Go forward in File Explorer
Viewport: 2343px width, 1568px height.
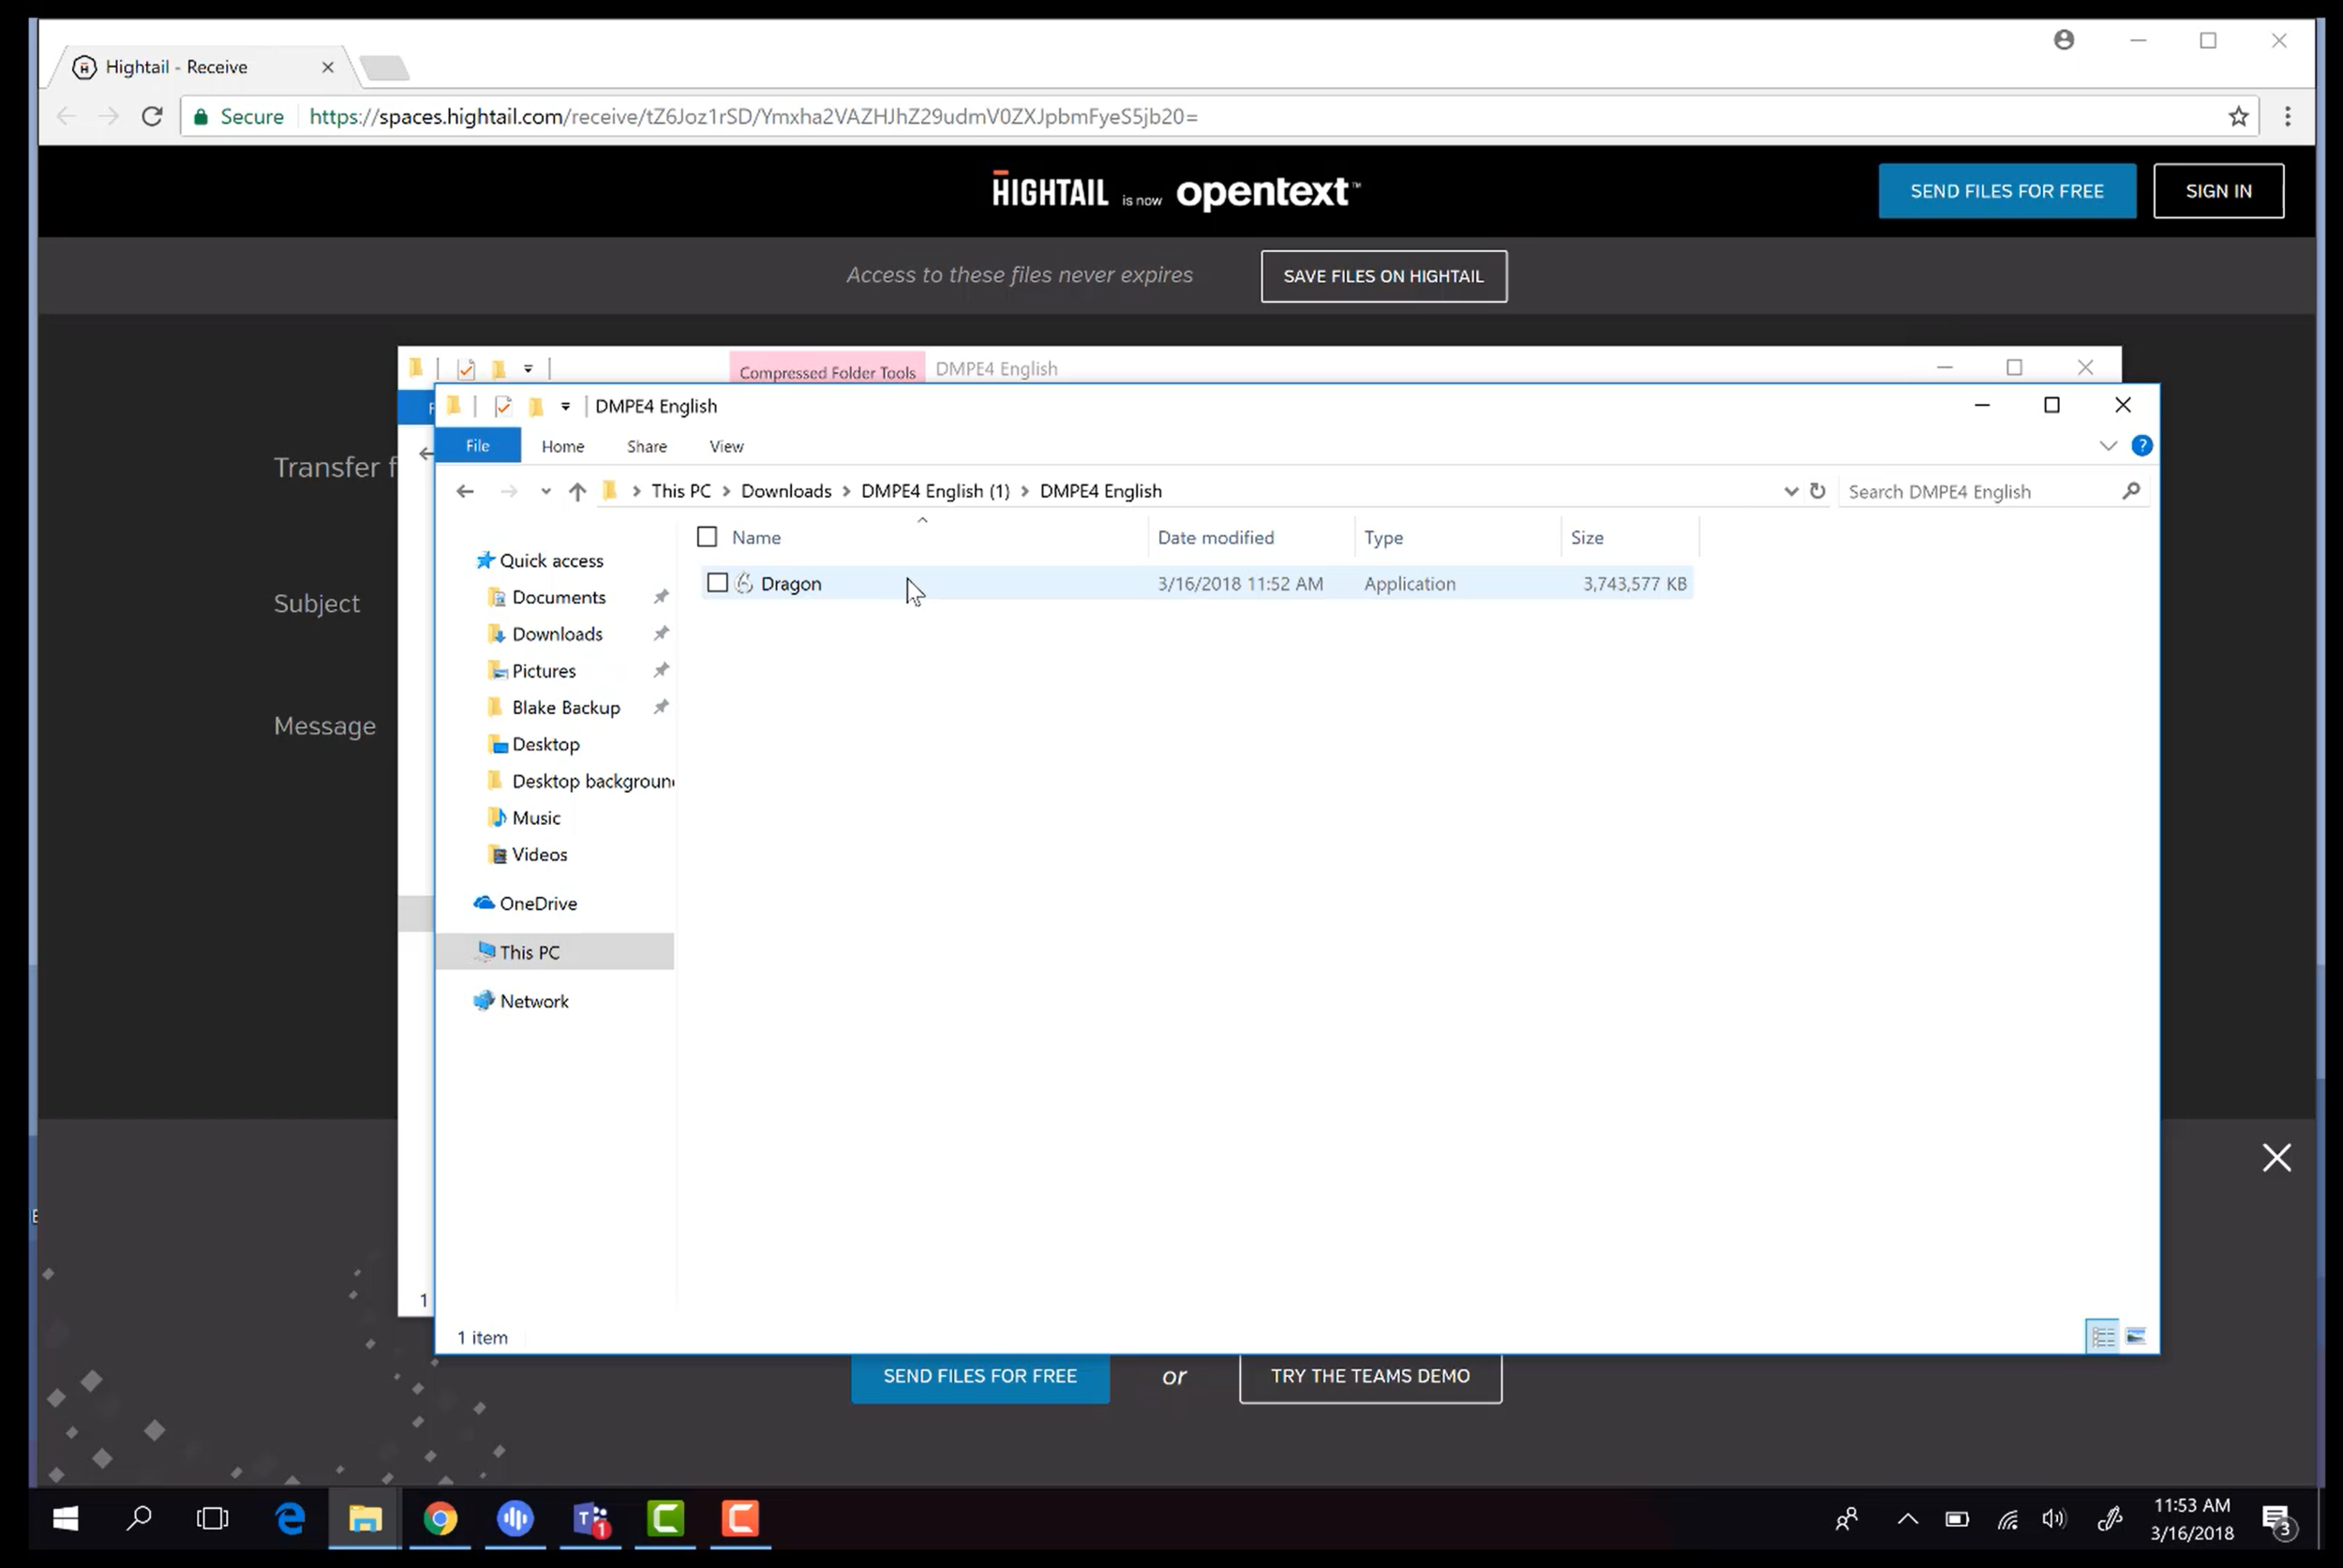509,491
